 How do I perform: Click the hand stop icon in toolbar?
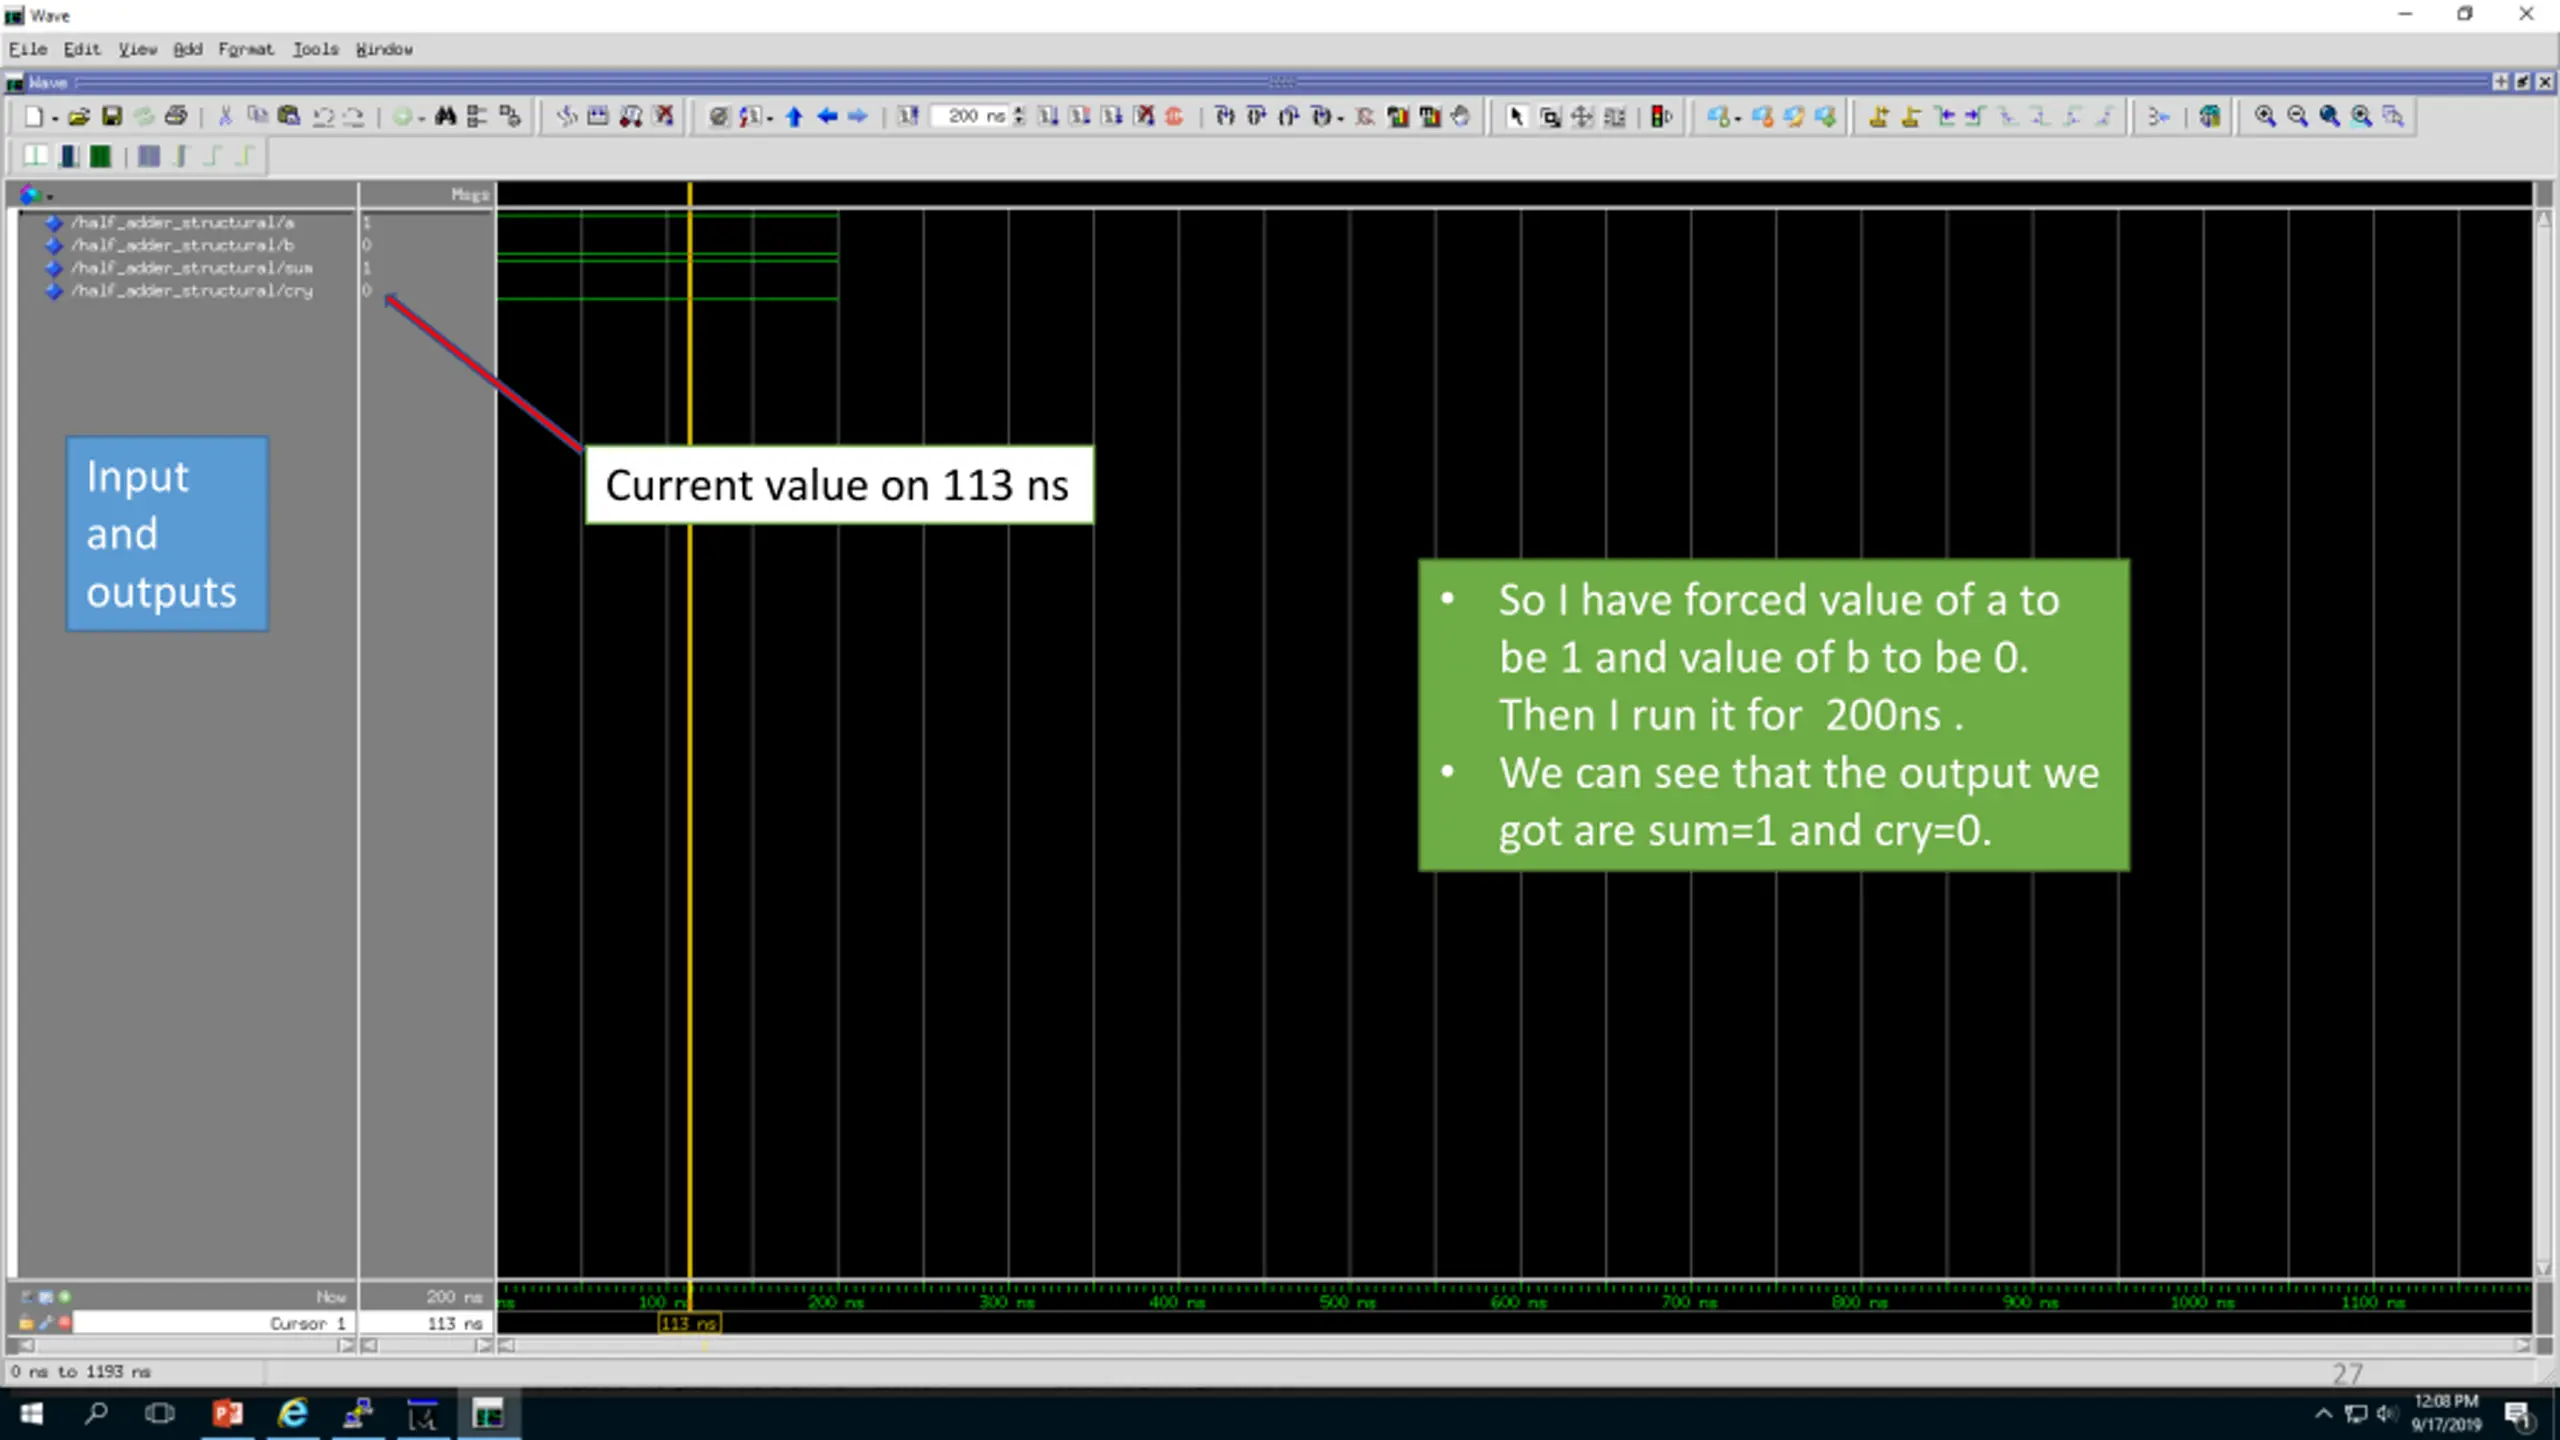pyautogui.click(x=1461, y=117)
